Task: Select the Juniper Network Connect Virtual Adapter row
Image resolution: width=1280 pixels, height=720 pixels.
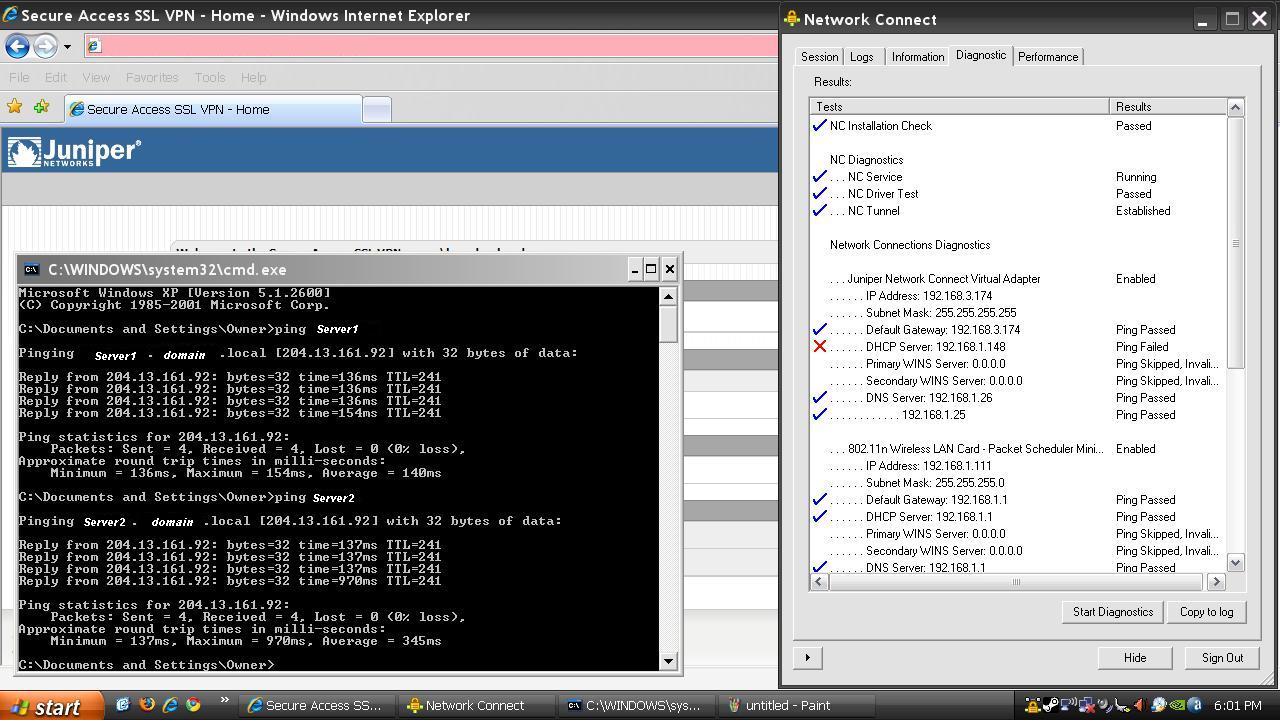Action: click(x=1018, y=279)
